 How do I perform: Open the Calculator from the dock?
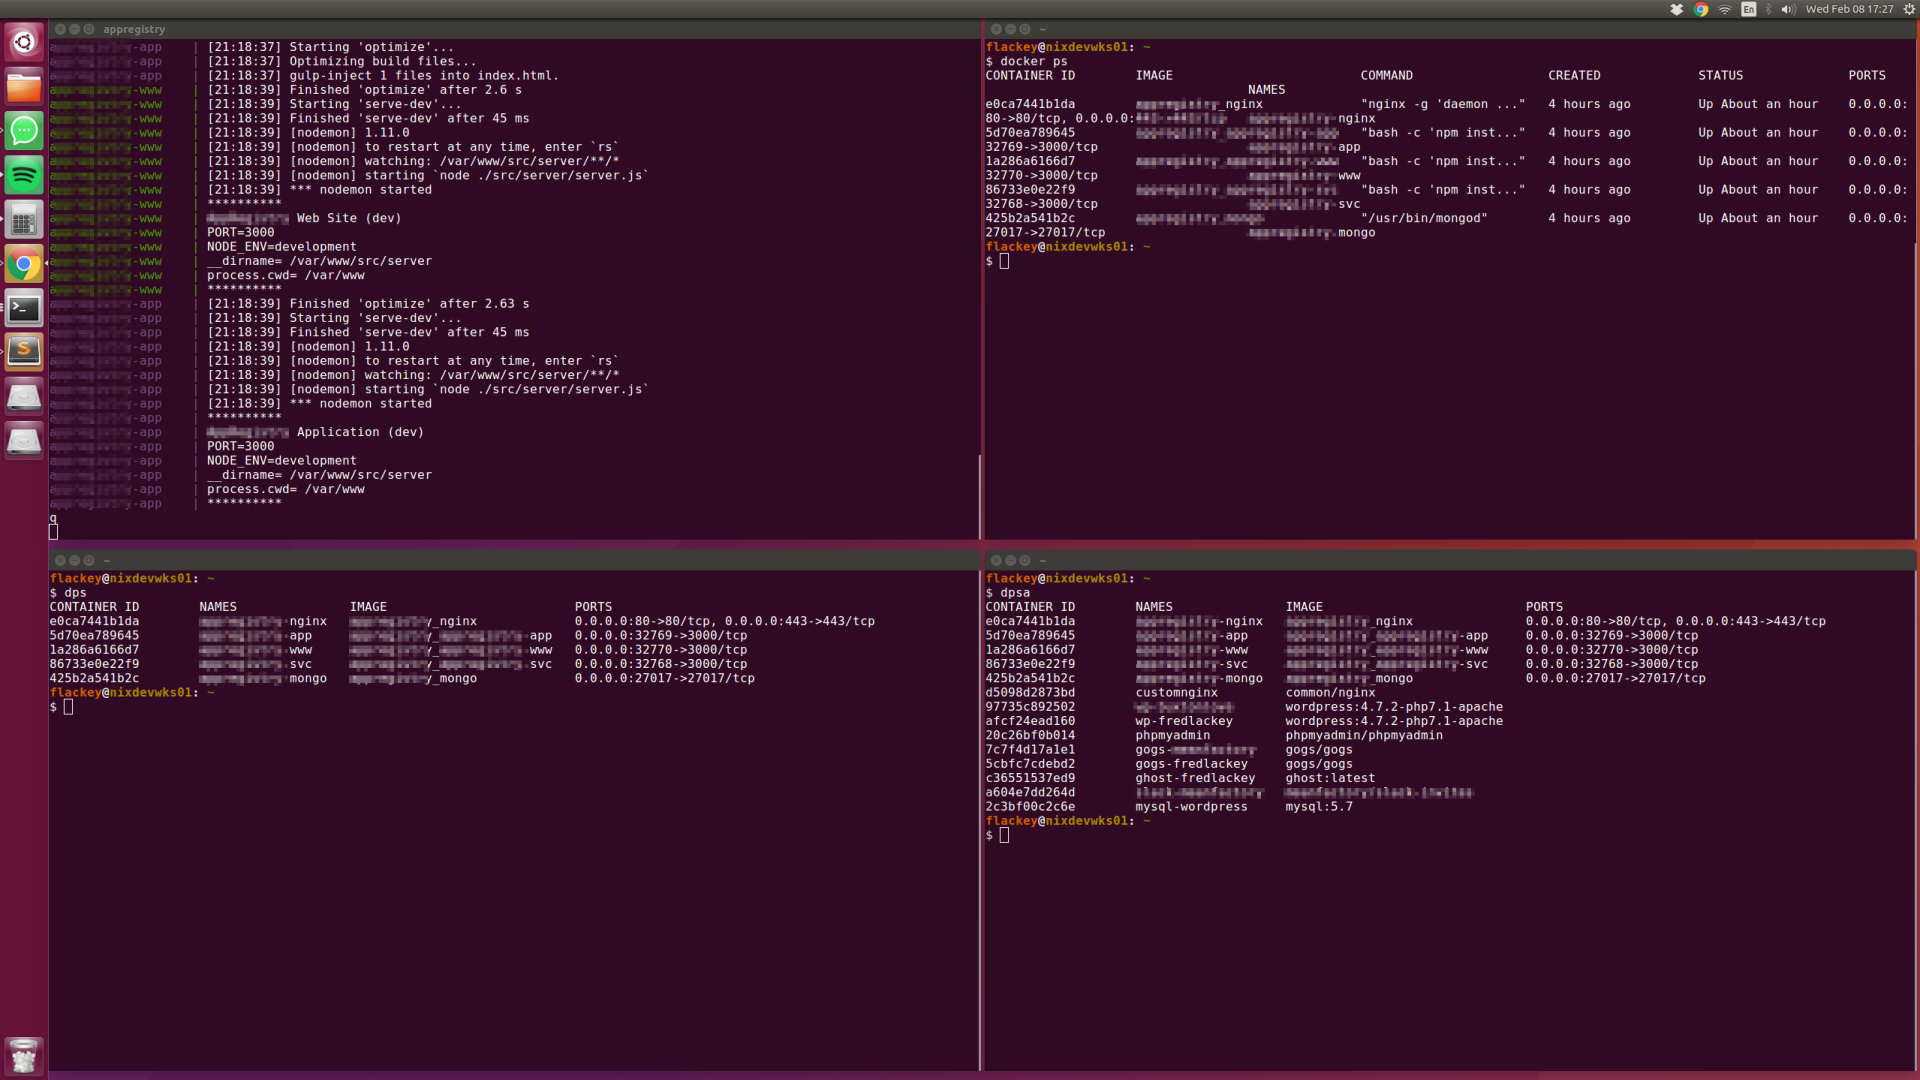pos(24,220)
